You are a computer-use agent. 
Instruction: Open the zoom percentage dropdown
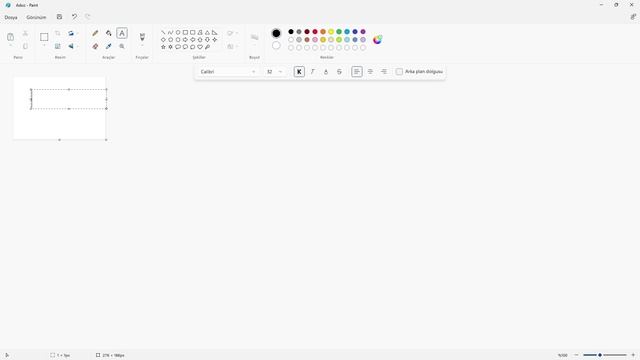pos(563,355)
